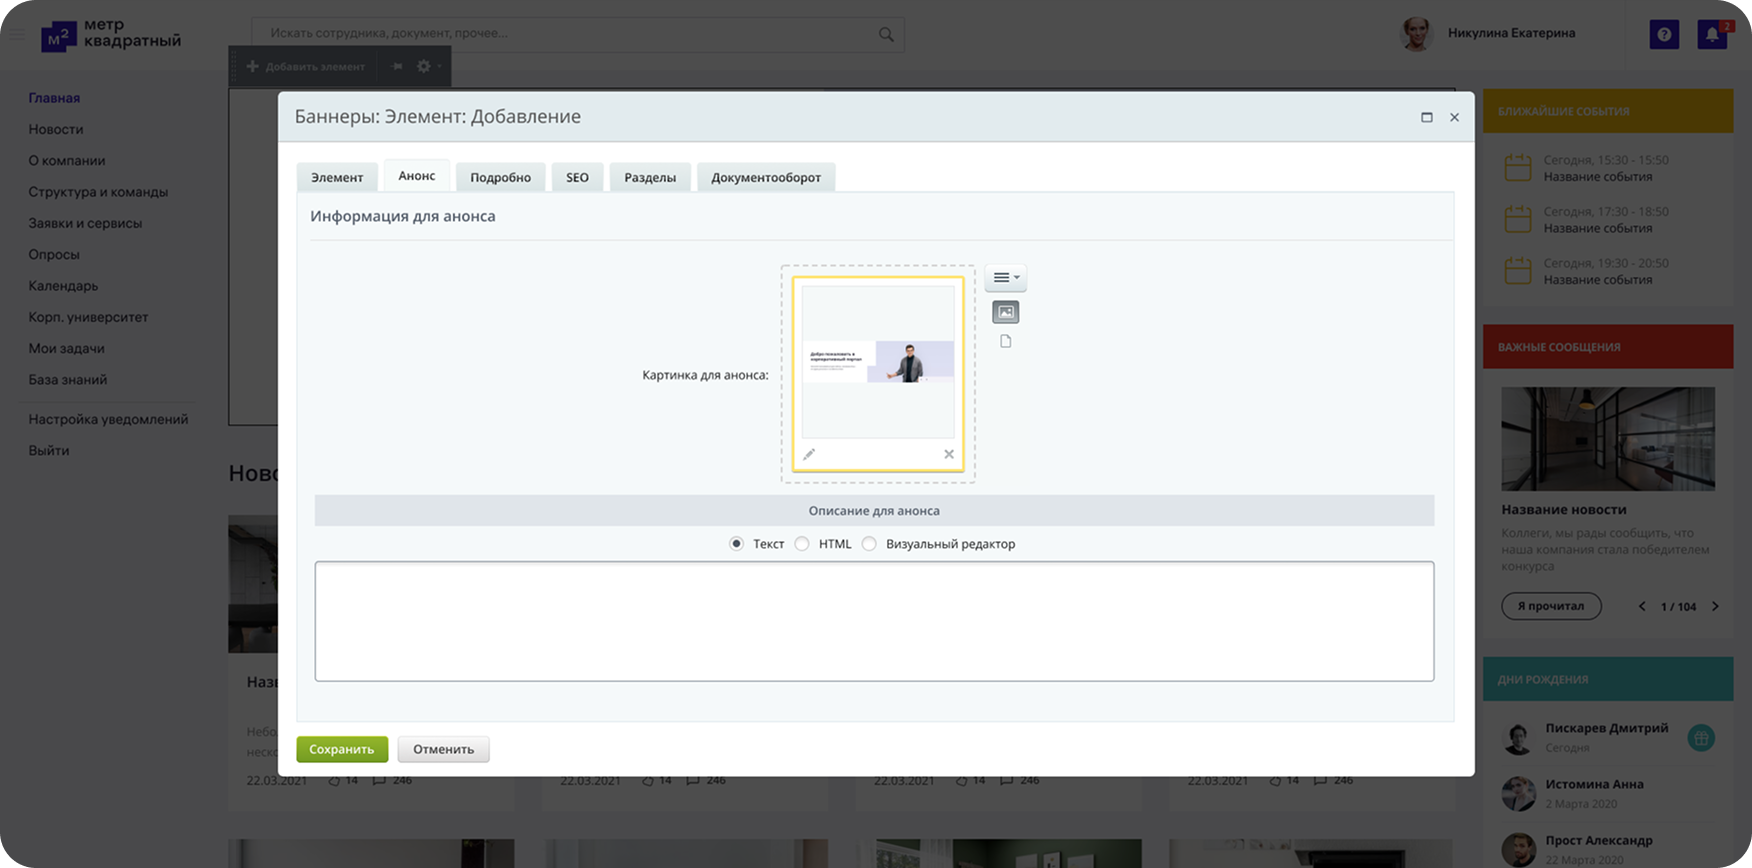Select the Текст radio button
1752x868 pixels.
click(737, 544)
